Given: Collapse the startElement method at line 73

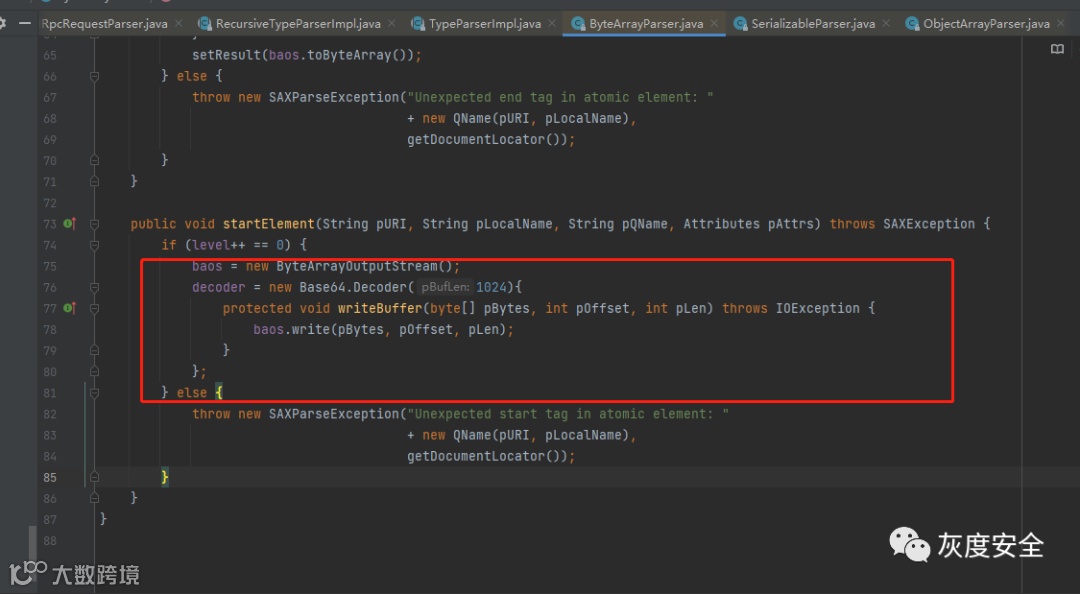Looking at the screenshot, I should tap(94, 224).
